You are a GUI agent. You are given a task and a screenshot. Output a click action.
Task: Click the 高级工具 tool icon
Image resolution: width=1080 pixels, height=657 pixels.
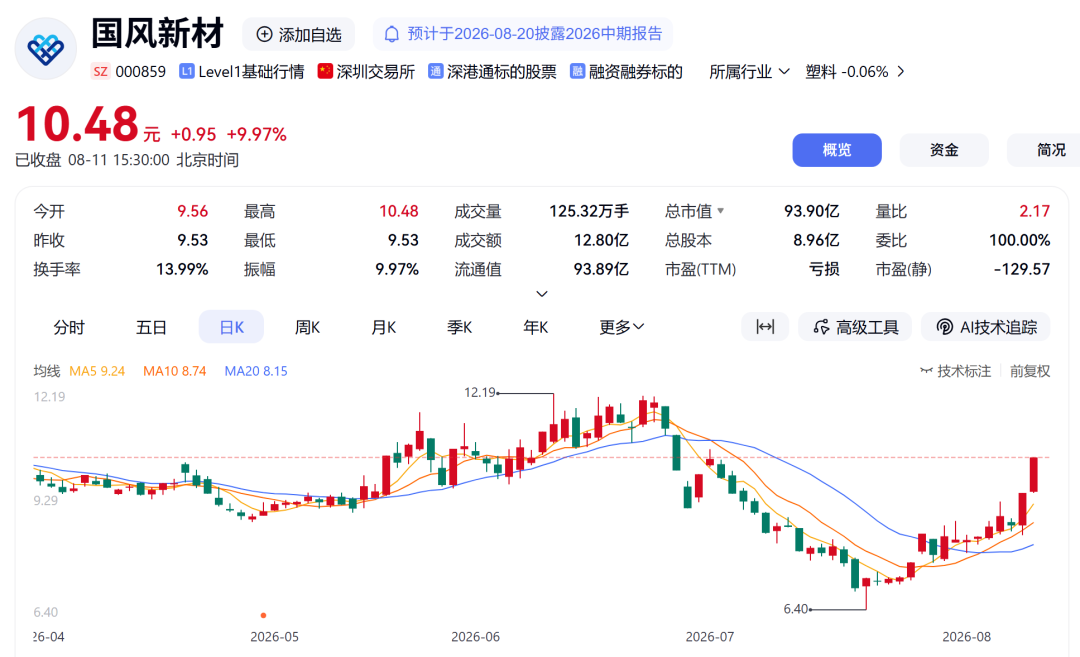tap(821, 327)
